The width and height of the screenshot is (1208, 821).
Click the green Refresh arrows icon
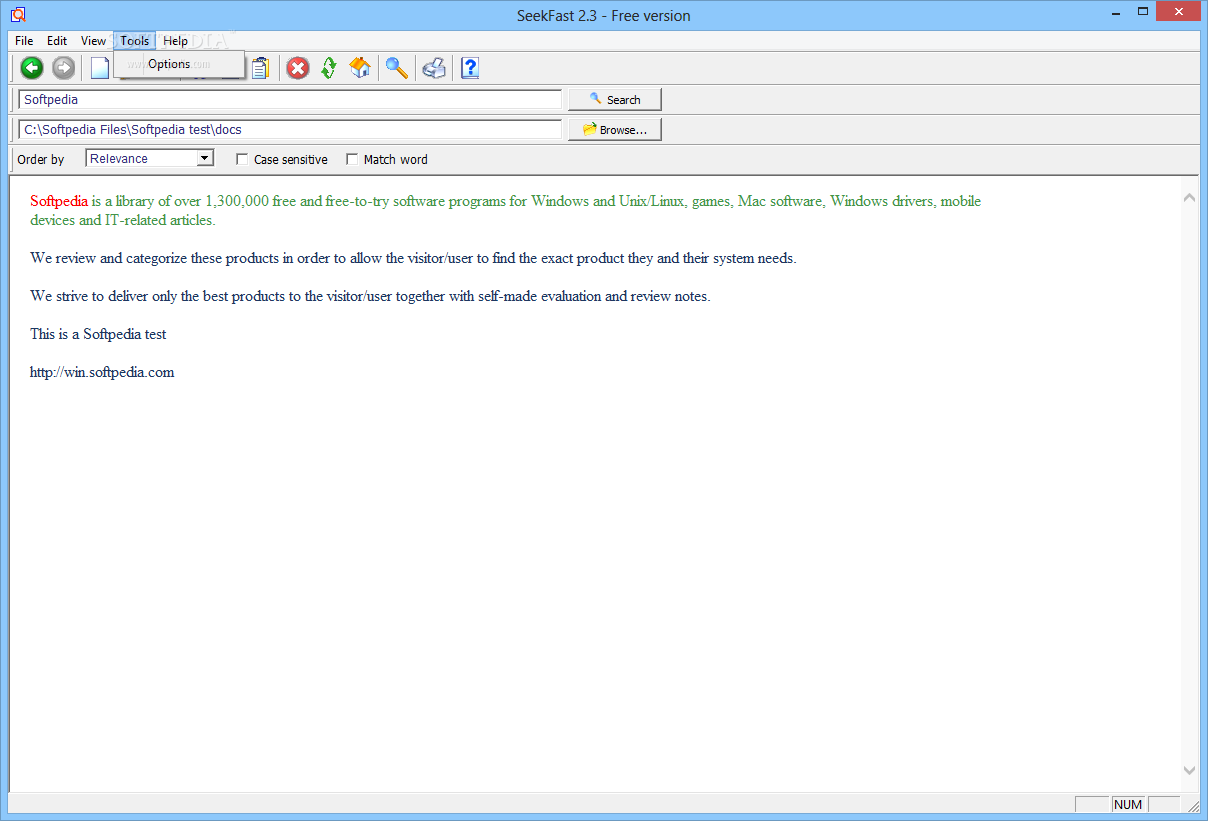[x=329, y=68]
